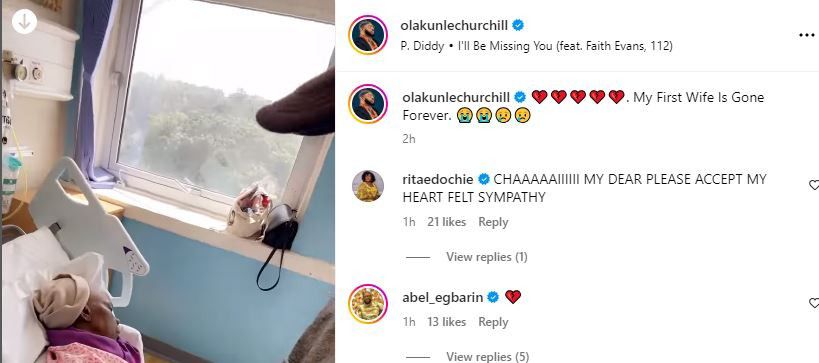819x363 pixels.
Task: Open the three-dots more options menu
Action: pos(807,35)
